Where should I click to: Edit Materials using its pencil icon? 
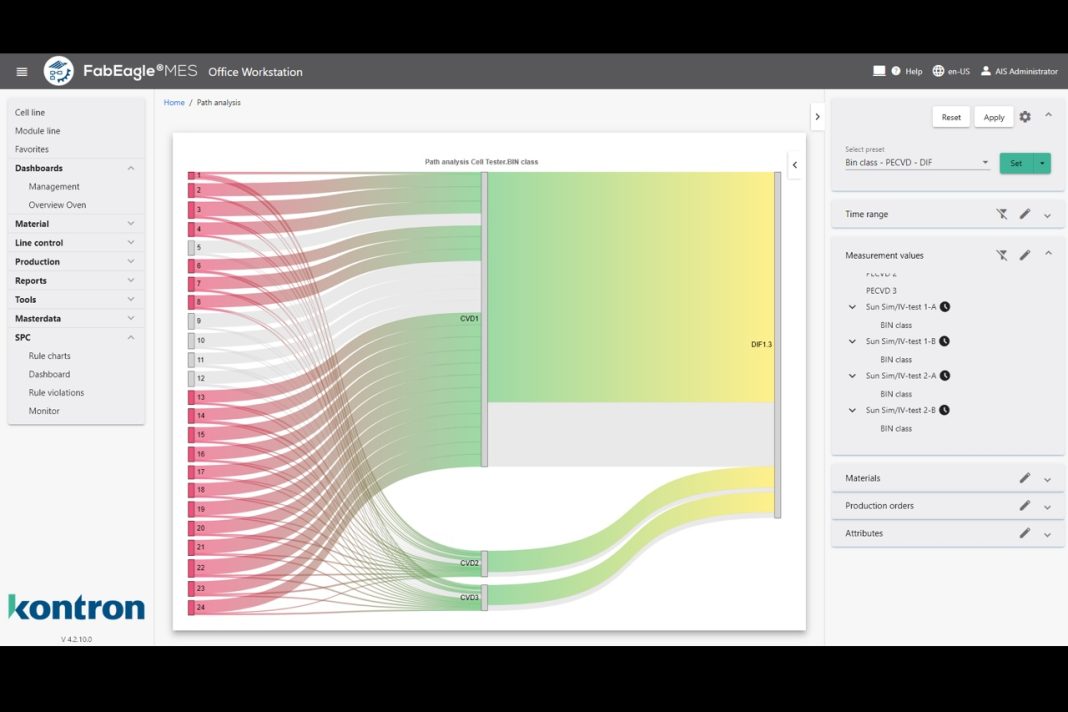pyautogui.click(x=1023, y=478)
